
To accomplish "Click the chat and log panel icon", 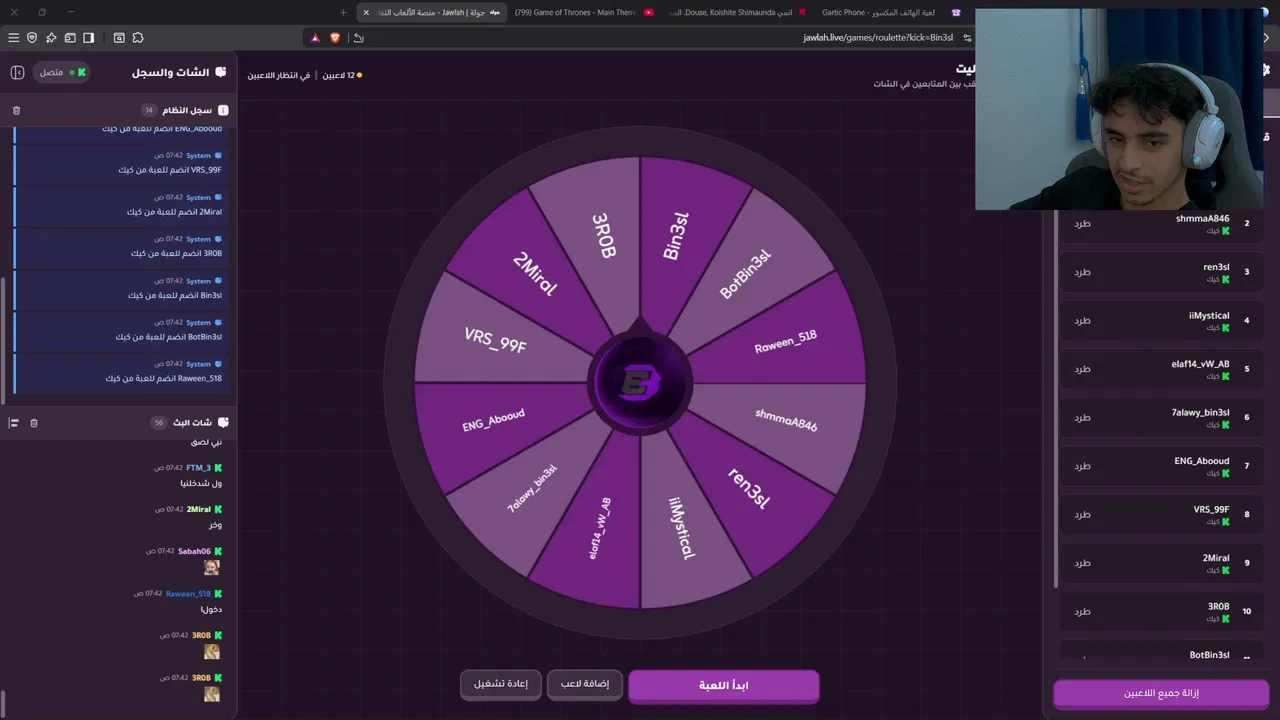I will click(x=221, y=73).
